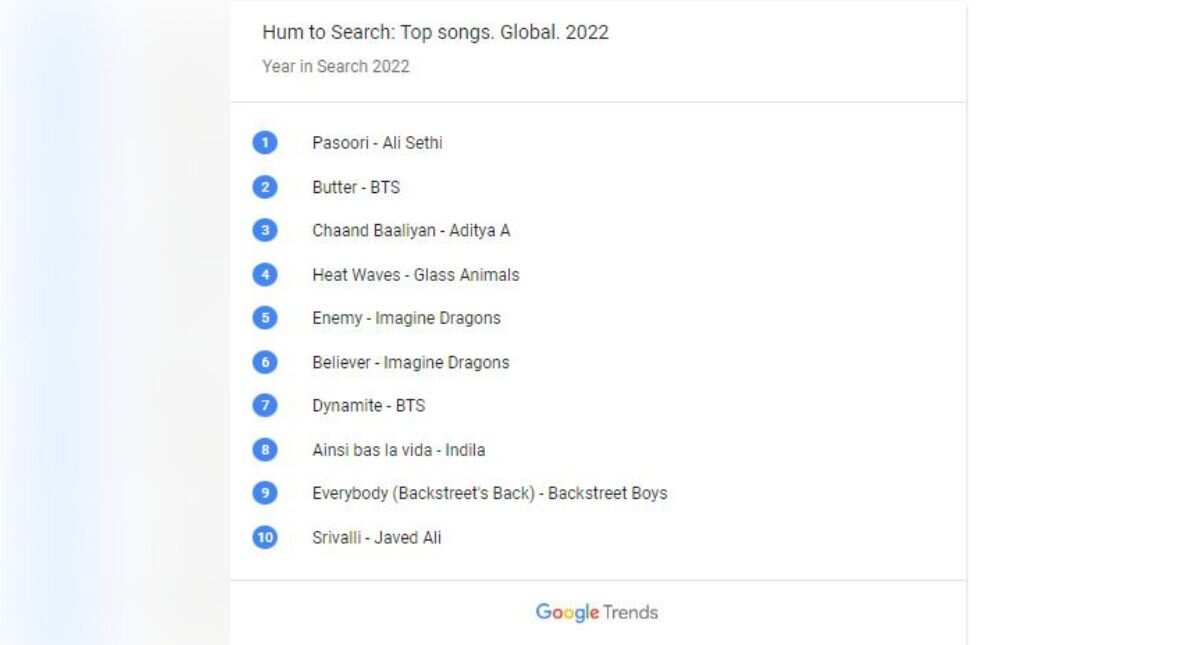Click the number 7 rank badge
This screenshot has width=1200, height=645.
coord(264,406)
